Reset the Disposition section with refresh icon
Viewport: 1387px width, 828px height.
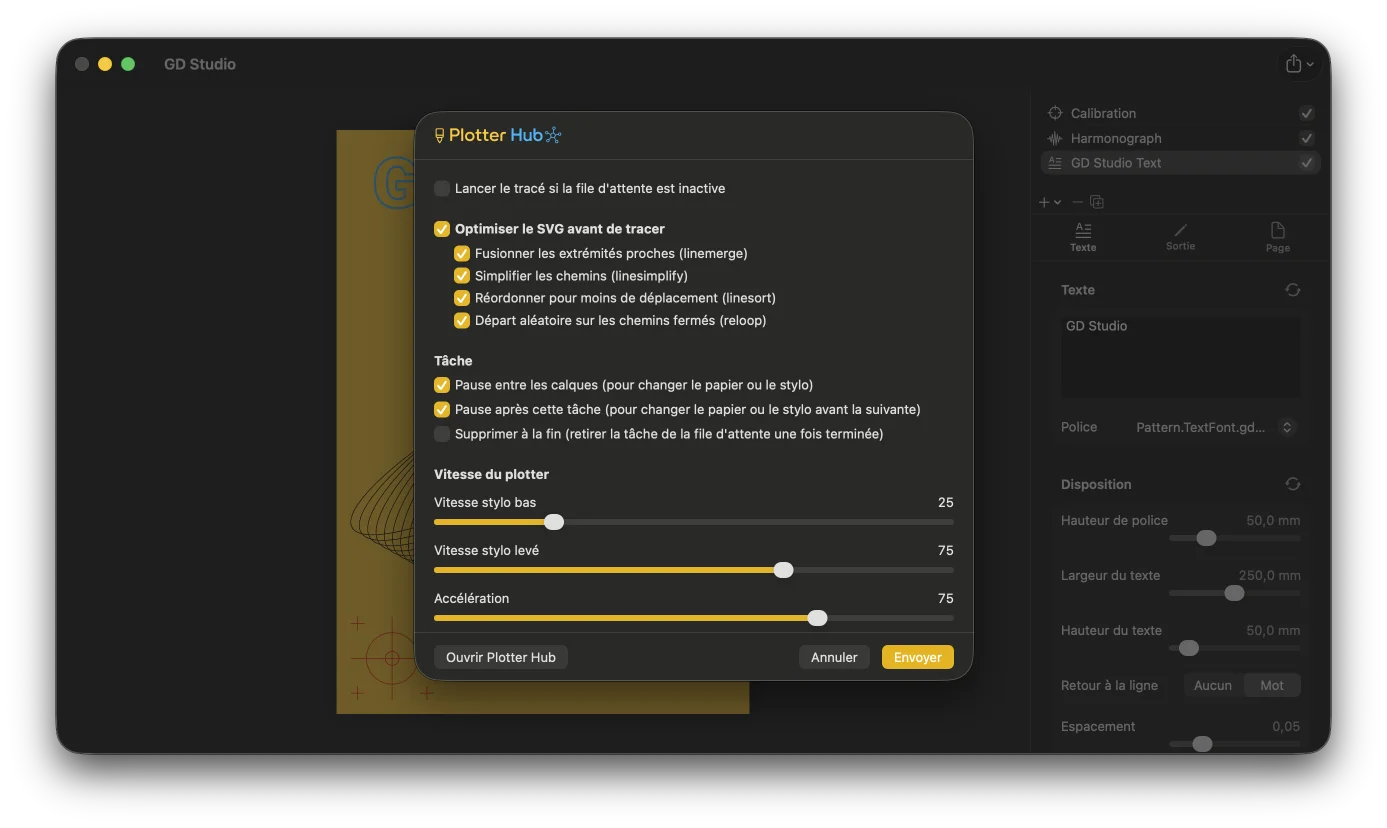pyautogui.click(x=1293, y=484)
